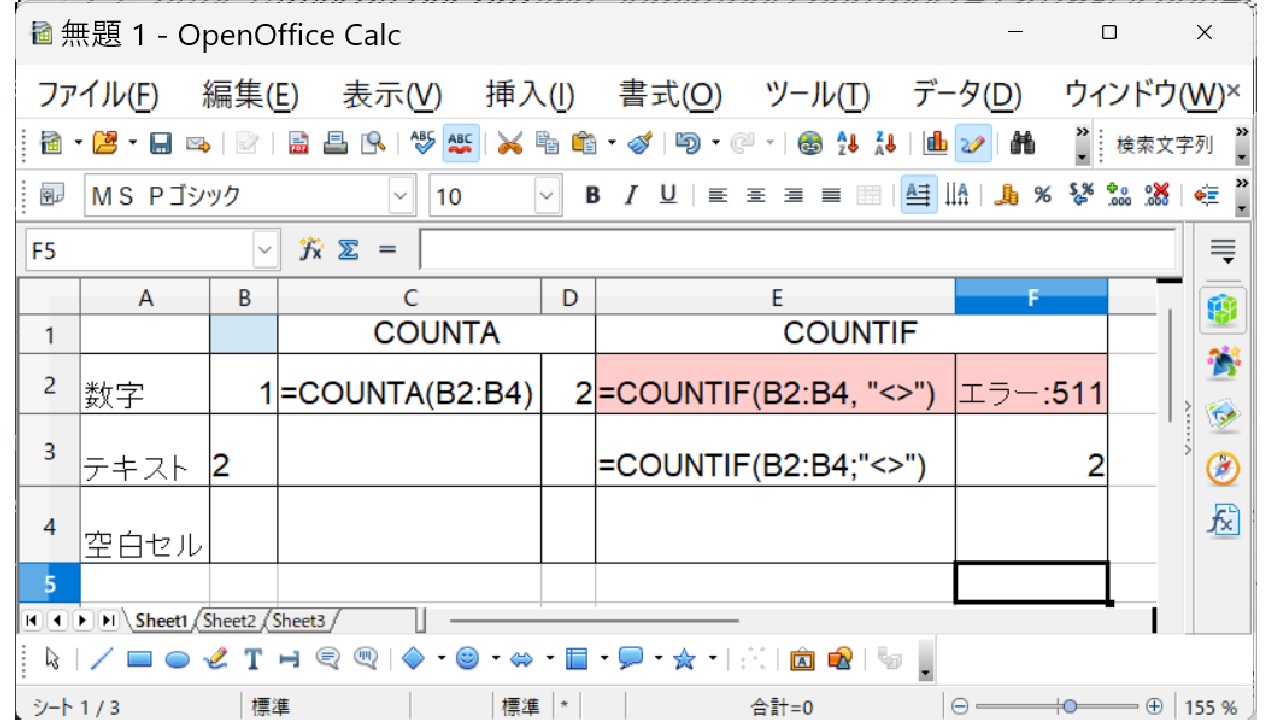Open the データ(D) menu
The image size is (1280, 720).
(966, 96)
